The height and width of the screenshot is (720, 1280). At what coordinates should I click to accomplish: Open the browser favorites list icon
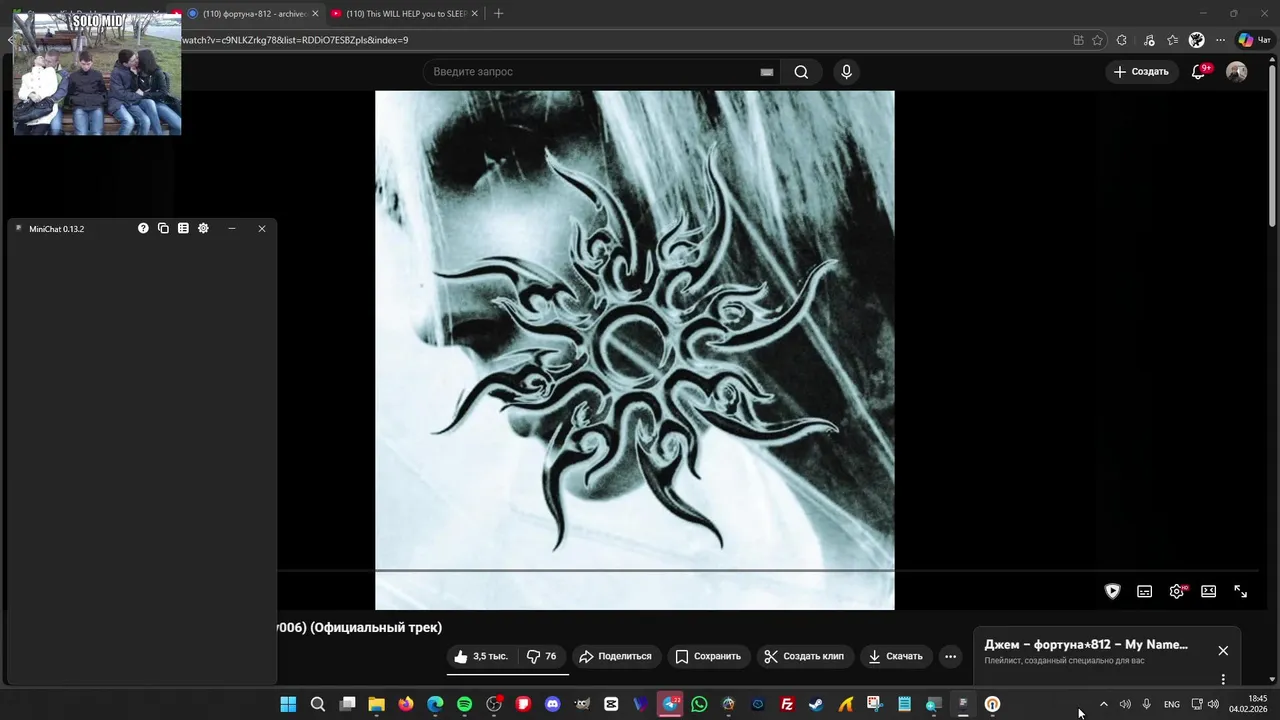[x=1172, y=40]
